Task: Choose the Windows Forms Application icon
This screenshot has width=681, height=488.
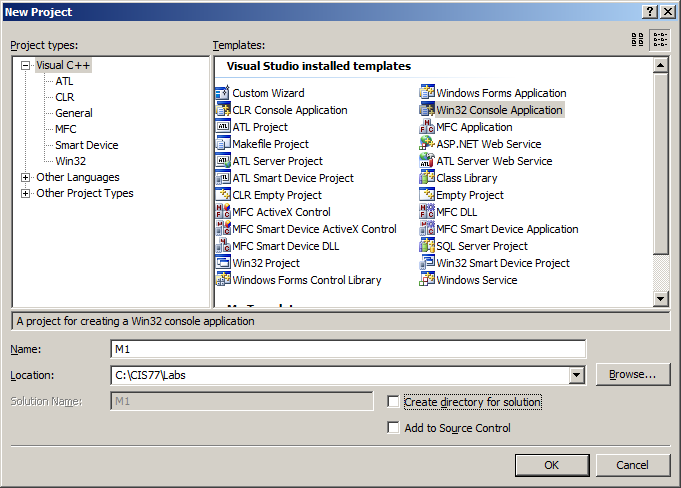Action: point(427,93)
